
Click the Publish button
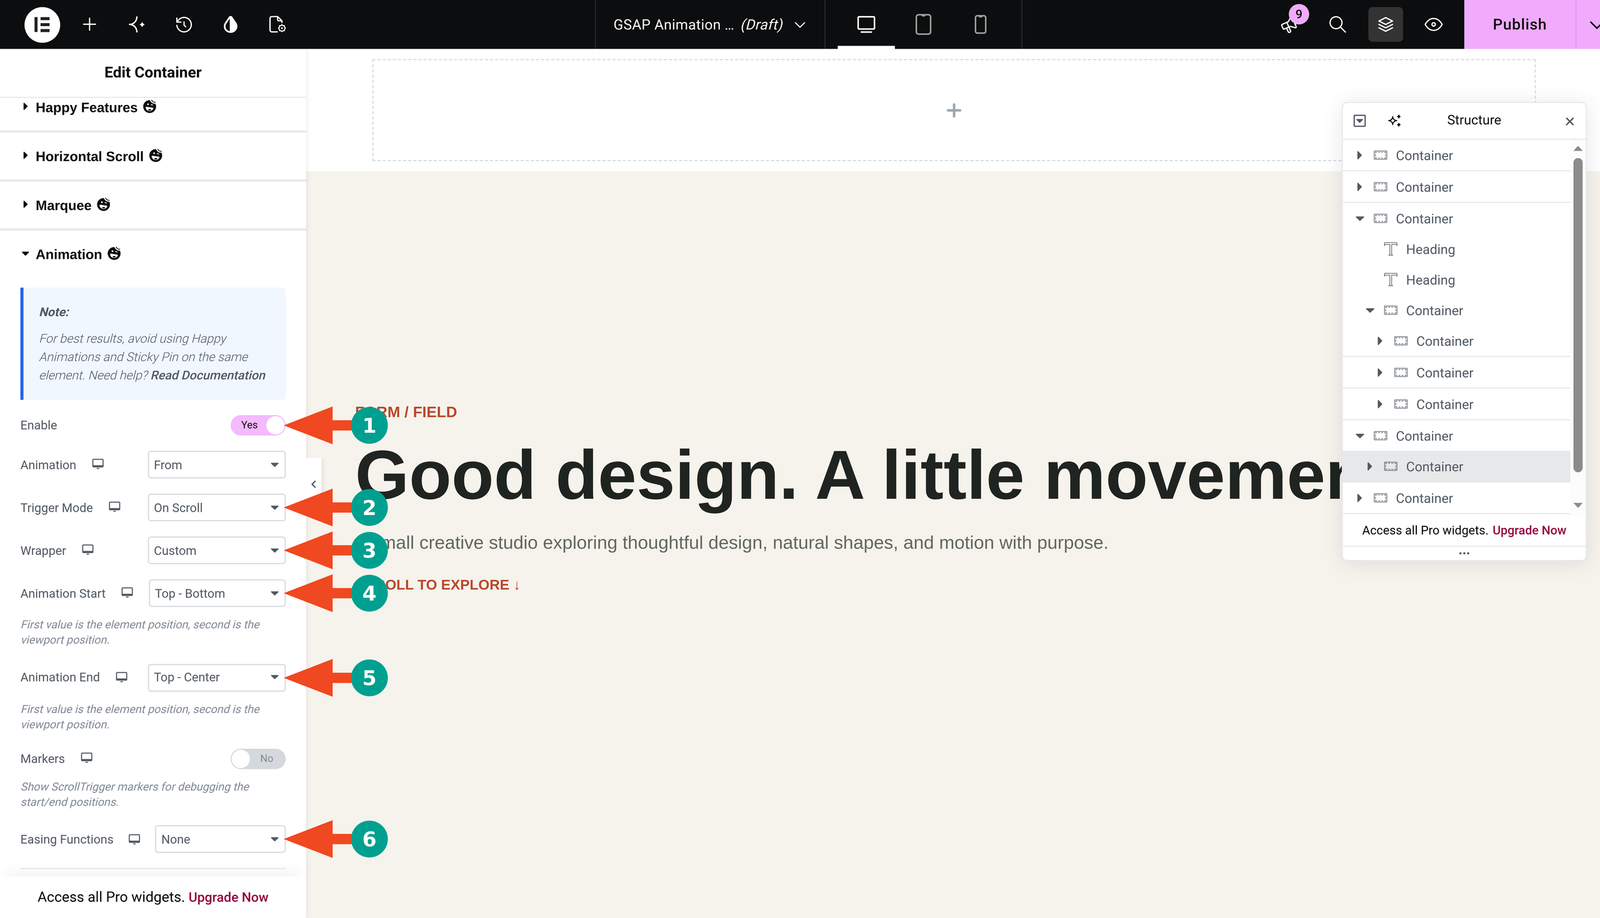pos(1519,24)
